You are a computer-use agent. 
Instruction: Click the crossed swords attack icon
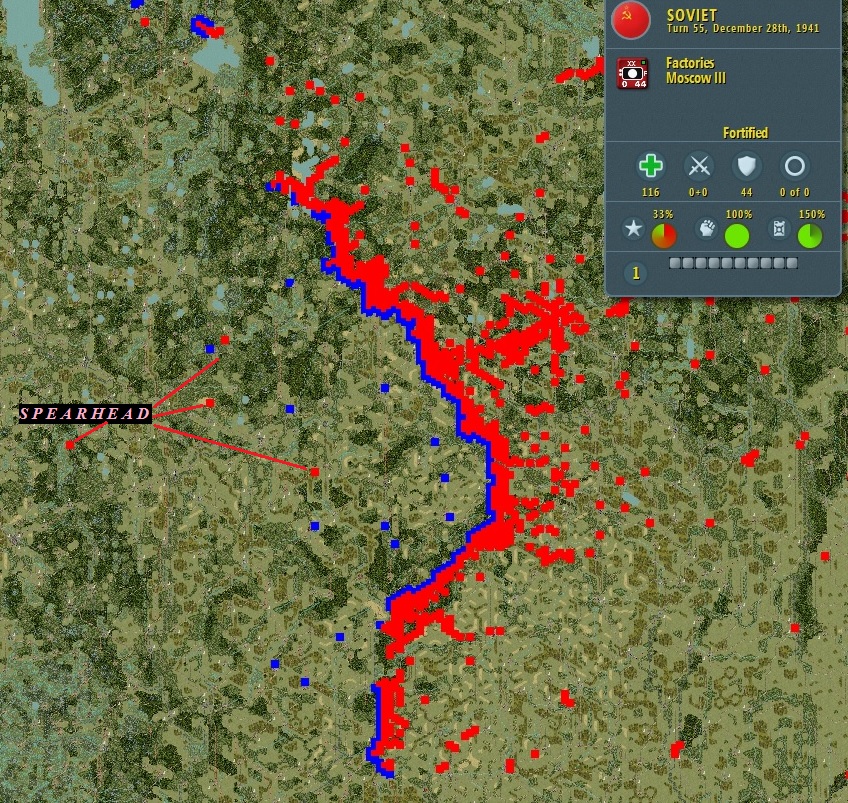699,165
